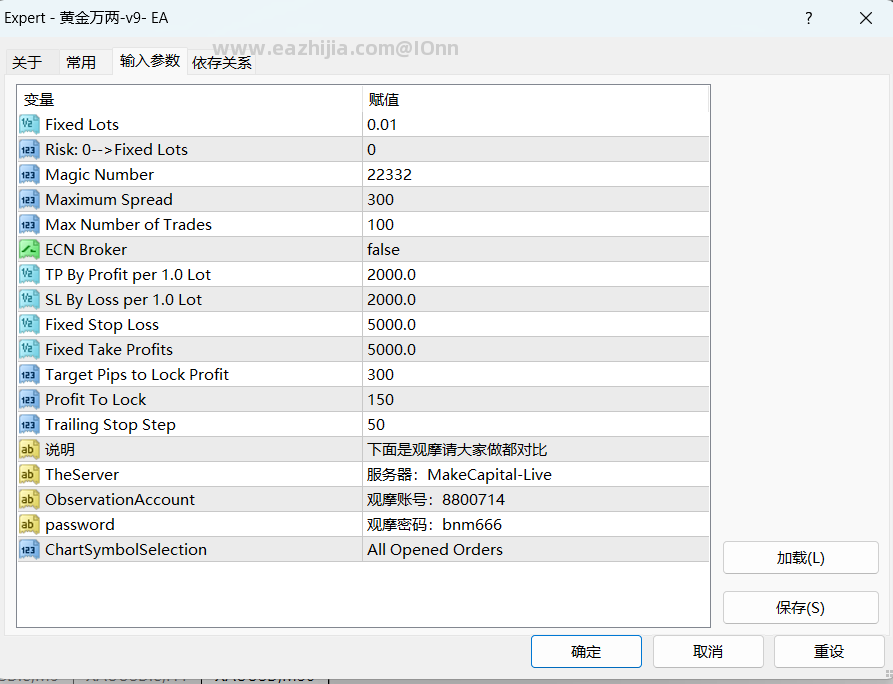
Task: Click the ChartSymbolSelection variable name
Action: (x=126, y=550)
